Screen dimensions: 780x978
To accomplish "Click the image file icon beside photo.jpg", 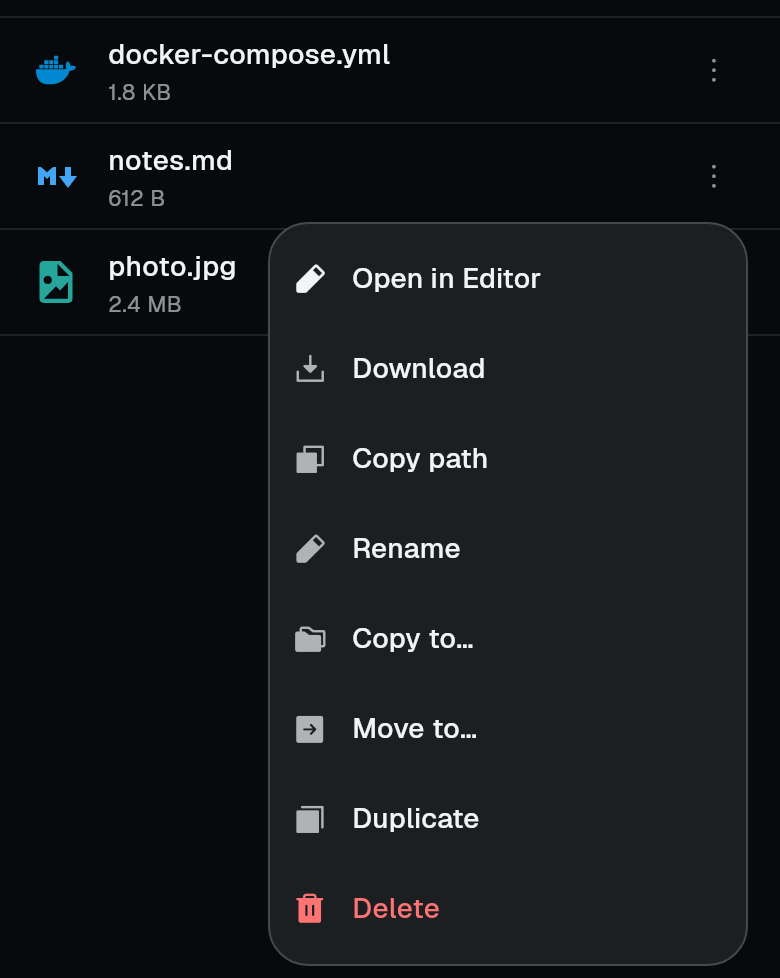I will point(56,282).
